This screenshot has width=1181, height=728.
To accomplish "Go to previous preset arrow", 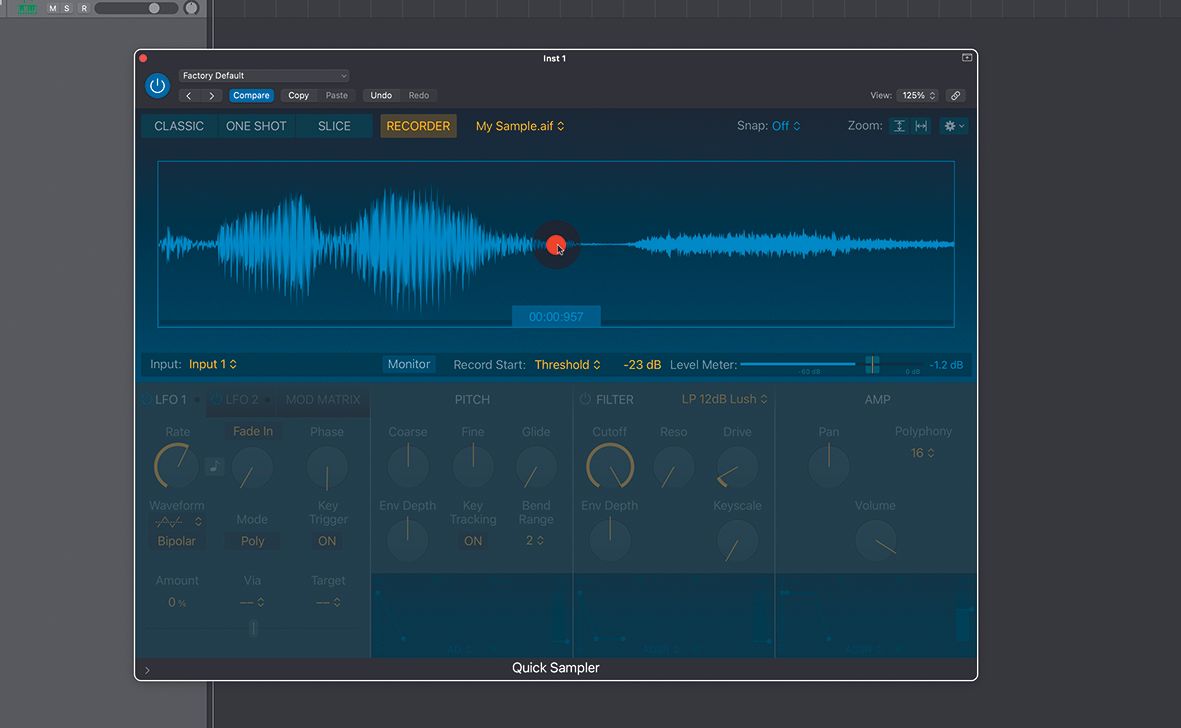I will point(190,96).
